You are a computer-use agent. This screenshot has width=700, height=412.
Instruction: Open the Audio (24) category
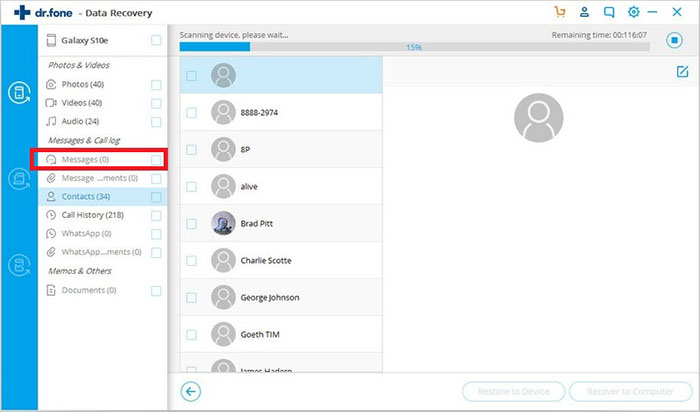[x=103, y=121]
